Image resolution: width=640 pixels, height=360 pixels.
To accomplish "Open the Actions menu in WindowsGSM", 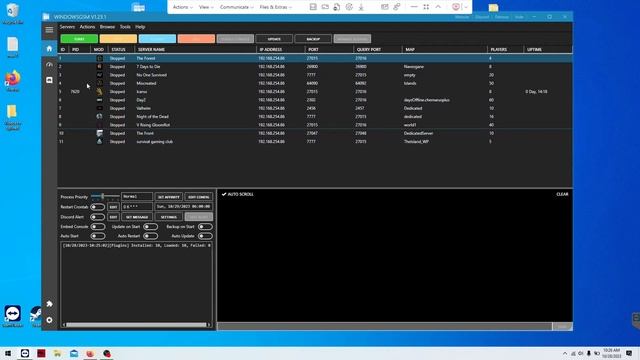I will pyautogui.click(x=87, y=27).
